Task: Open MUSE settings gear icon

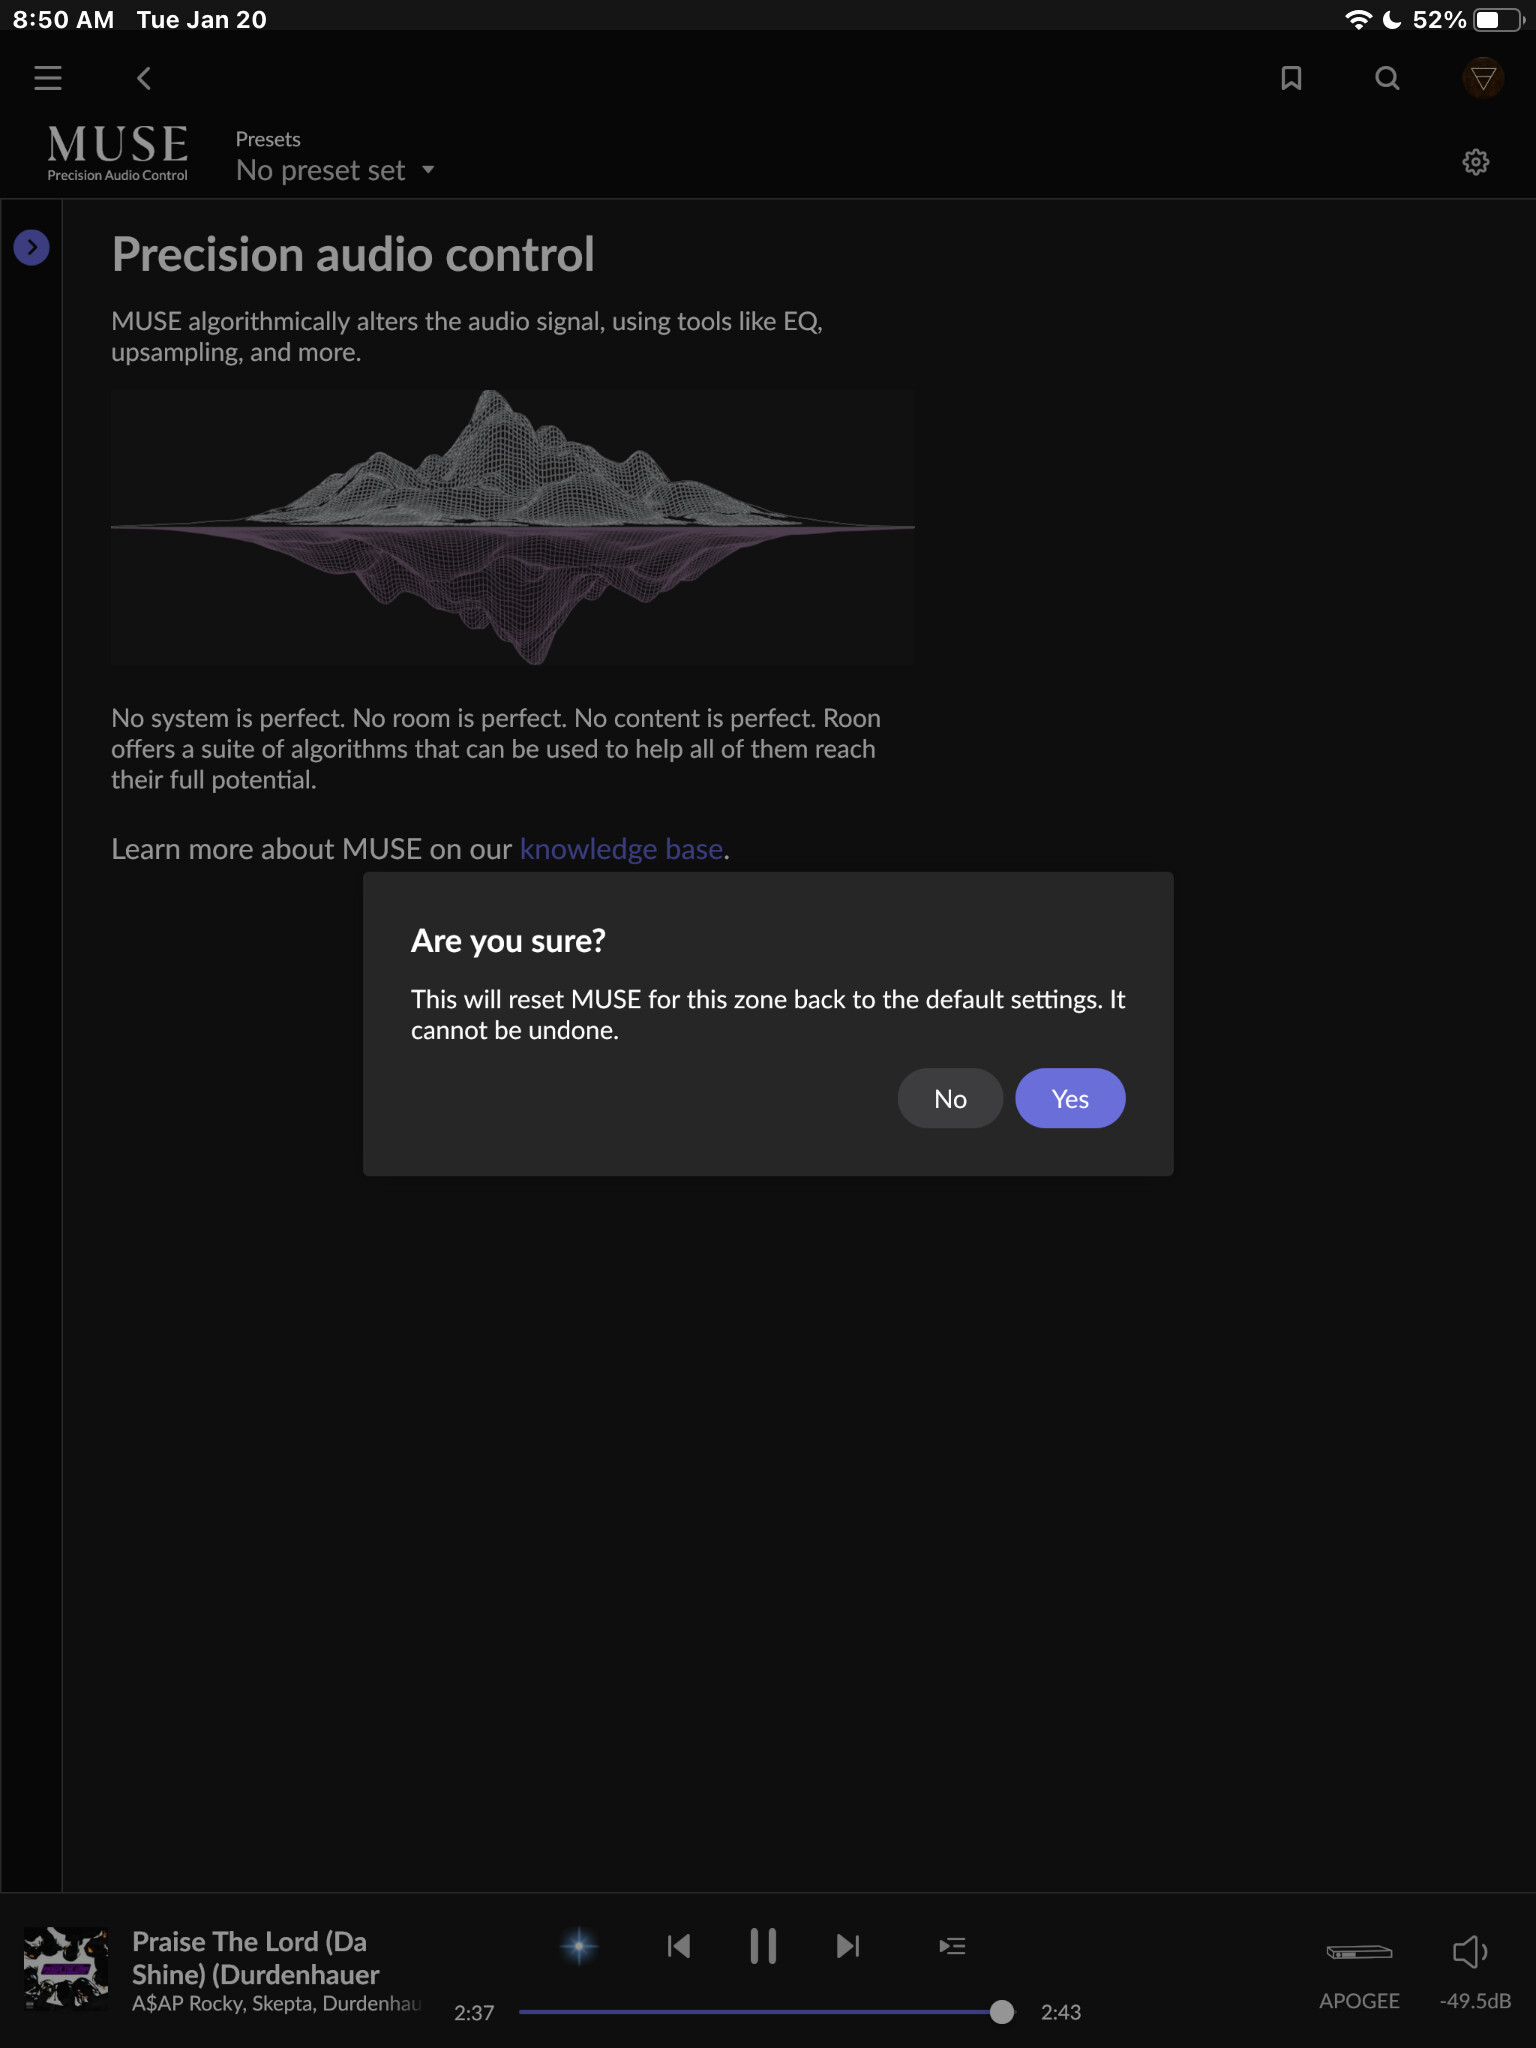Action: tap(1476, 162)
